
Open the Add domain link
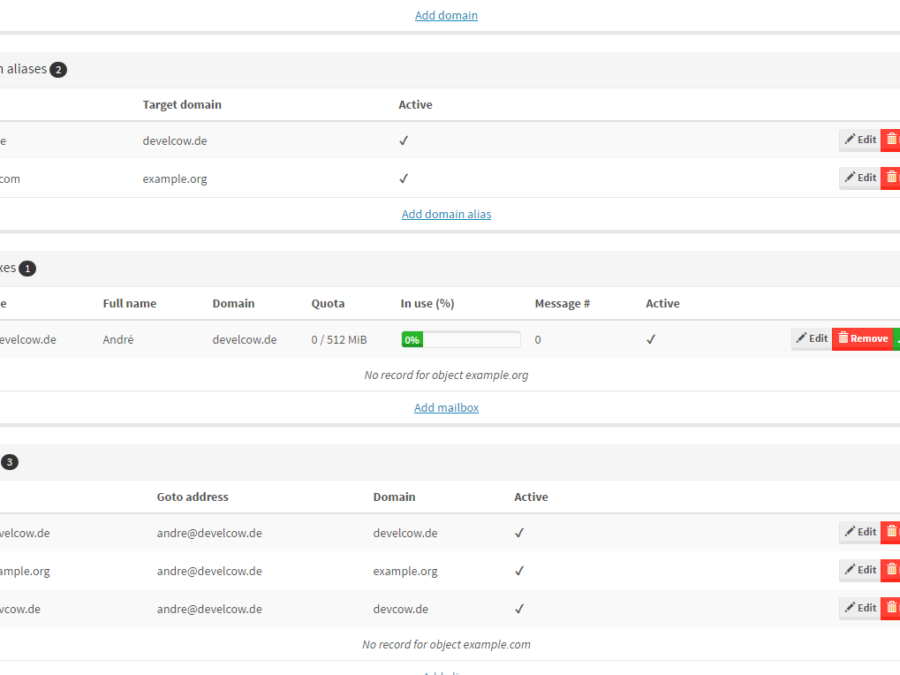[446, 16]
